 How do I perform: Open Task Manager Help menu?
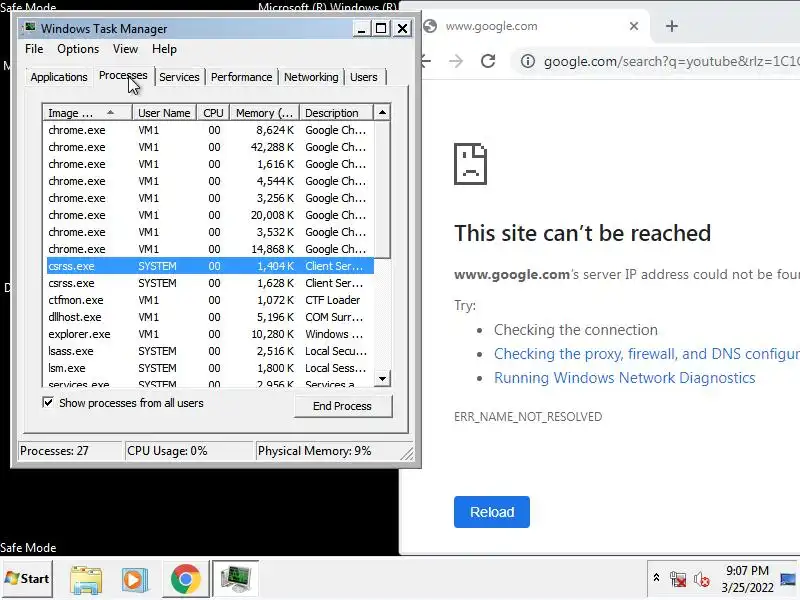(x=164, y=49)
